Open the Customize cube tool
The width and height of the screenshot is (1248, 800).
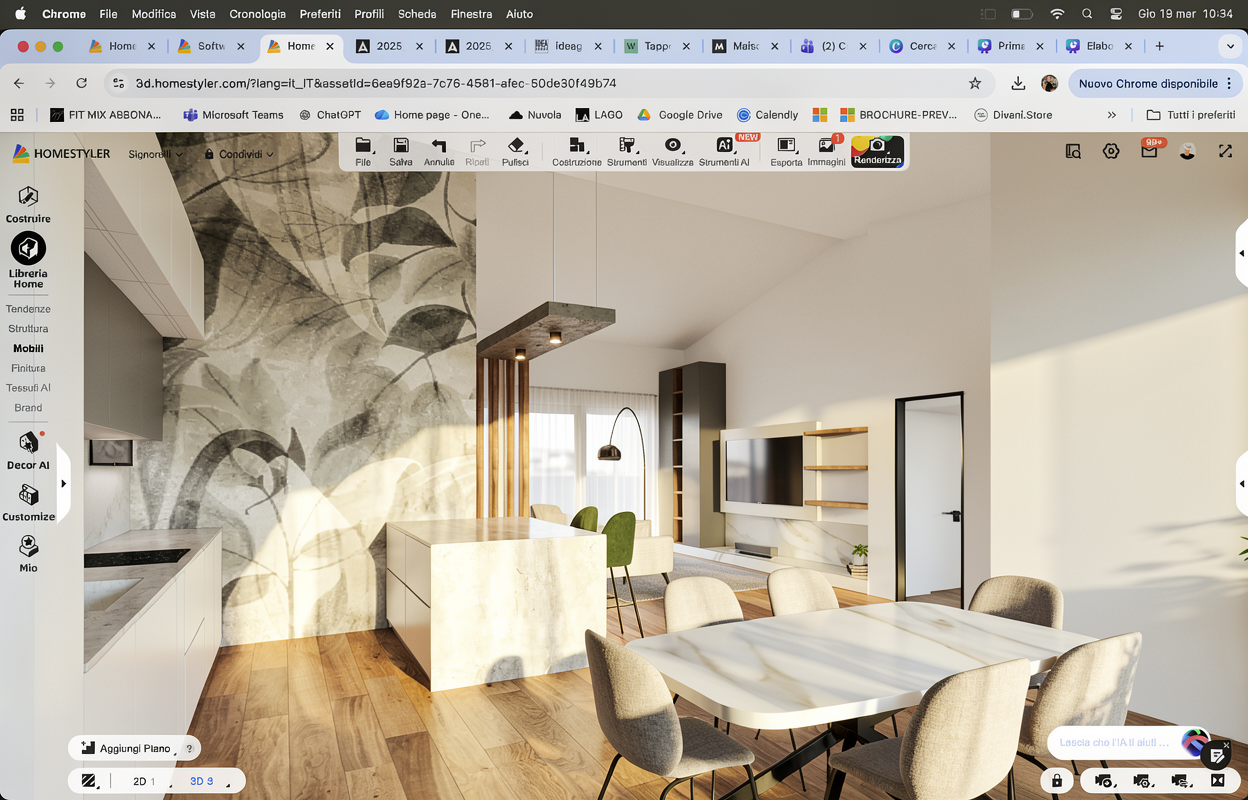coord(28,502)
